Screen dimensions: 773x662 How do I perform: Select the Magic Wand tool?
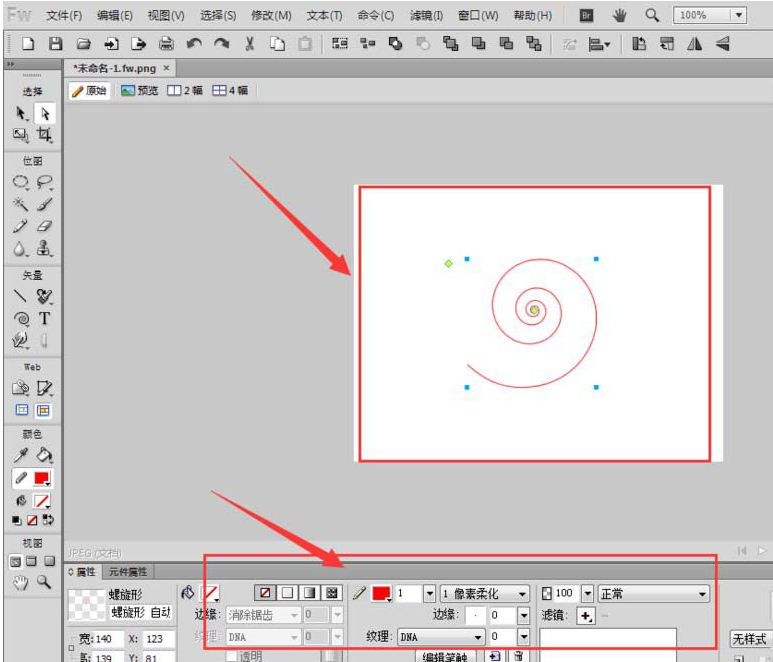tap(20, 204)
